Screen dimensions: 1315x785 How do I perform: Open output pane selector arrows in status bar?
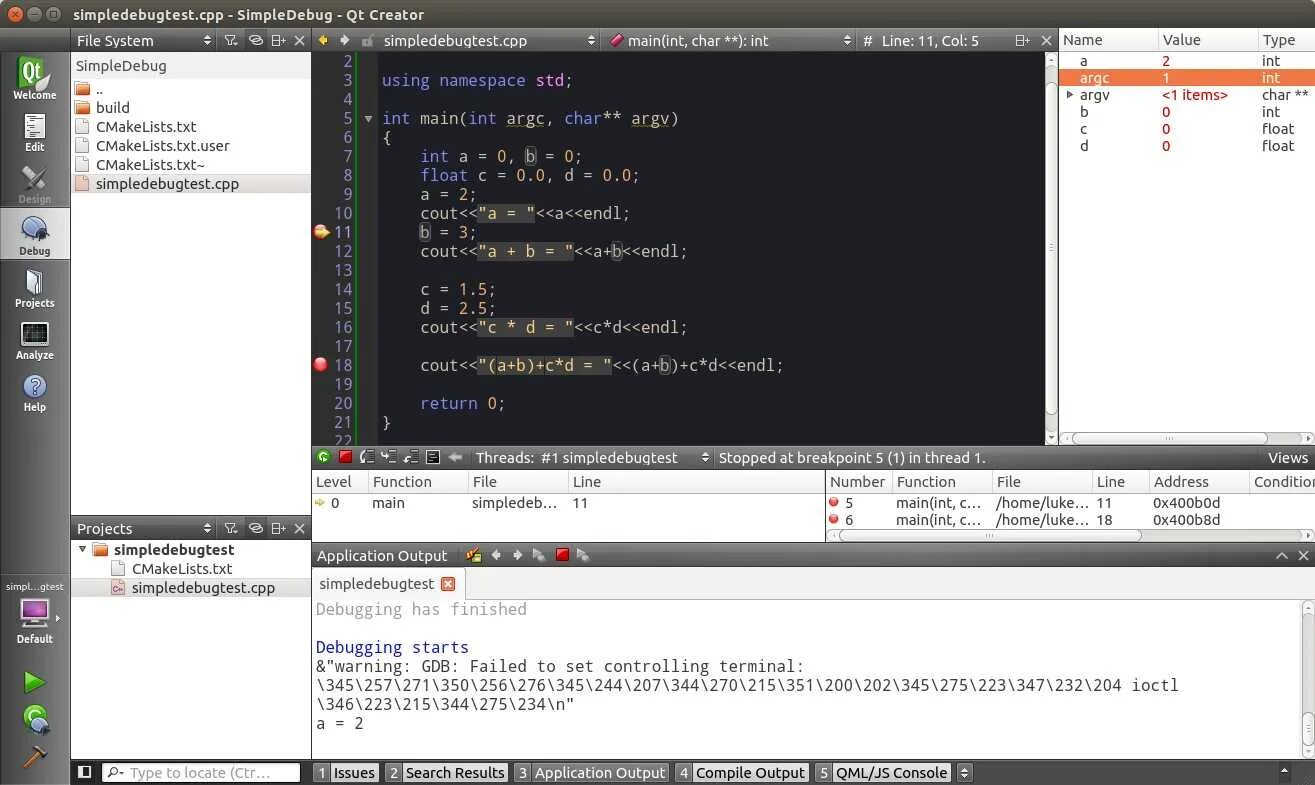click(x=964, y=772)
